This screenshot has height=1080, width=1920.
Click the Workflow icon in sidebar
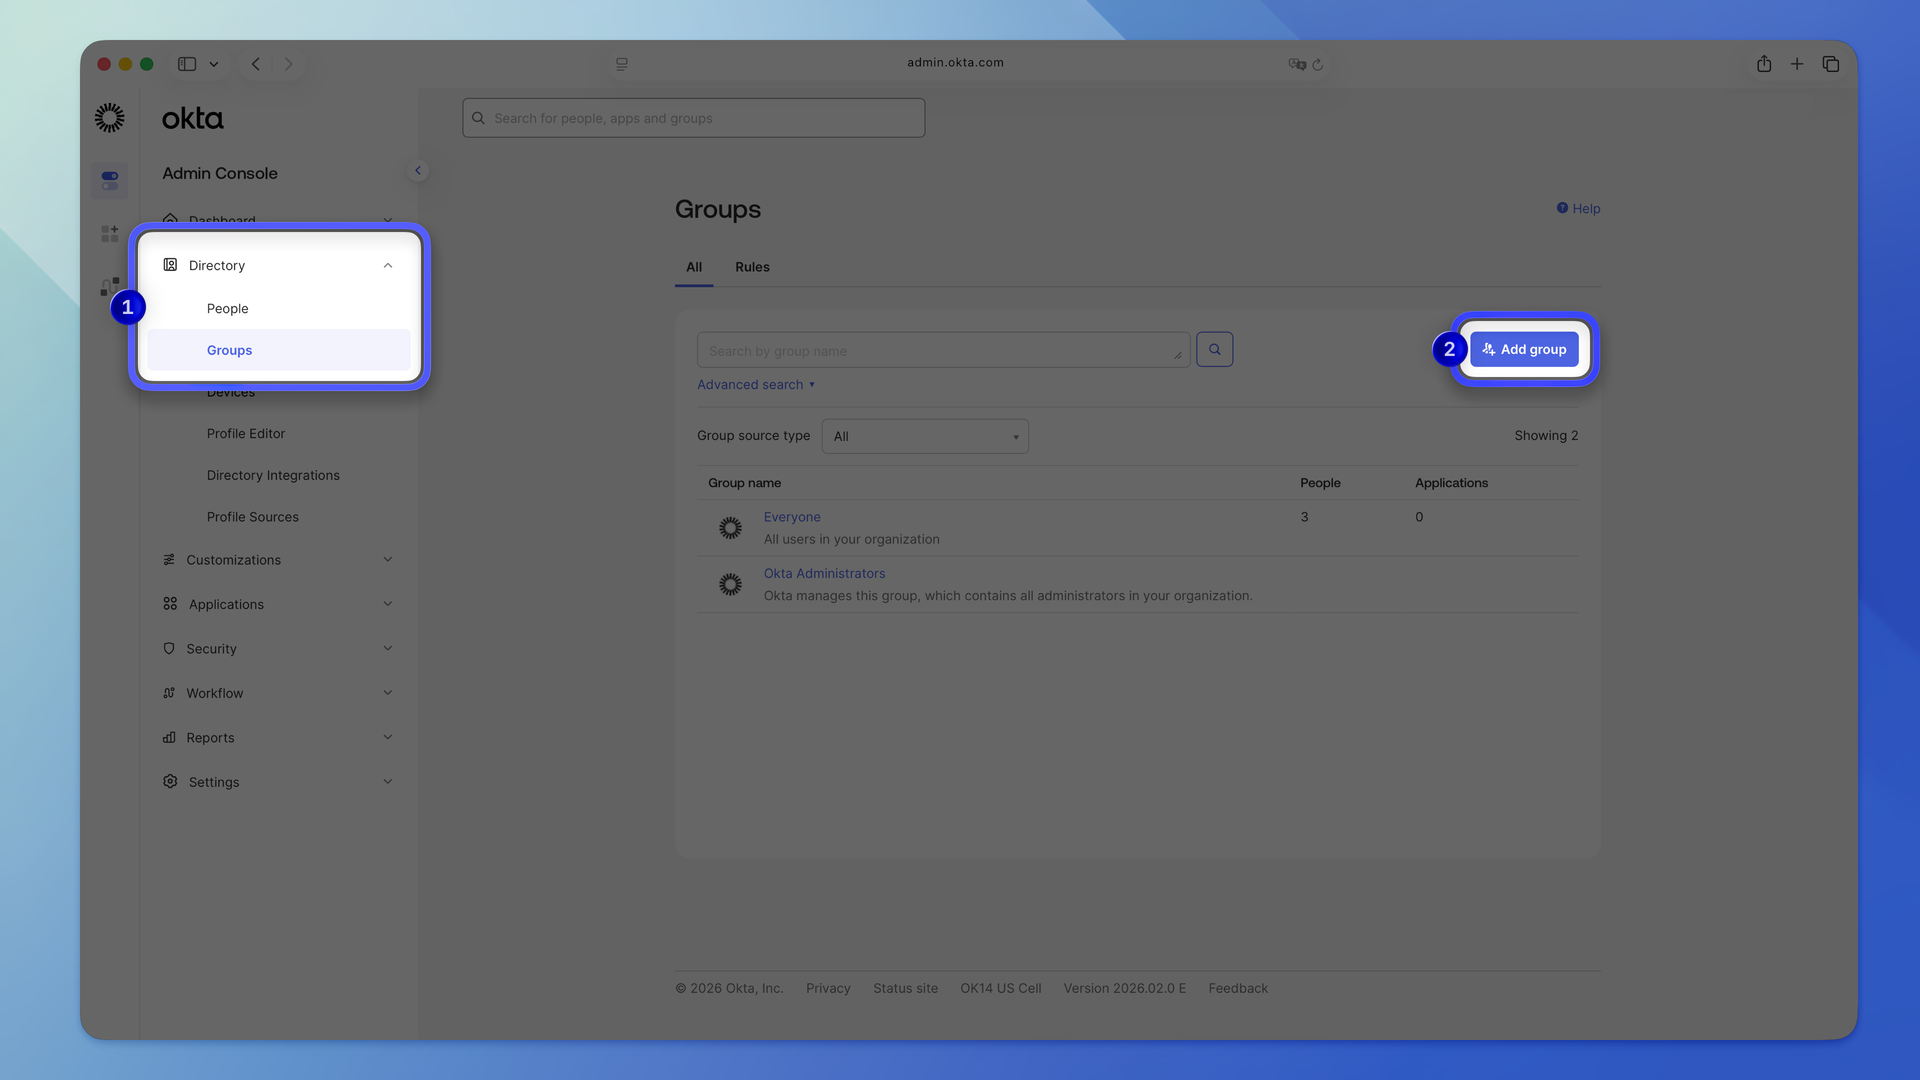(x=169, y=693)
